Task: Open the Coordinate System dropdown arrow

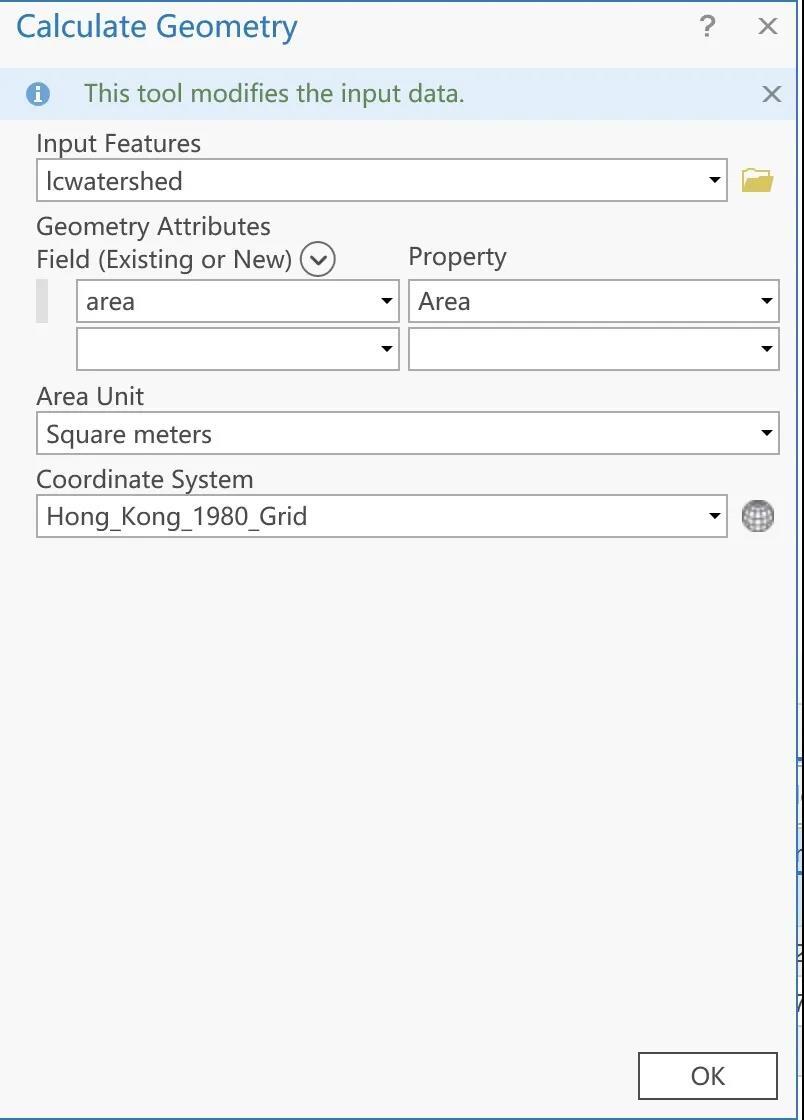Action: [714, 517]
